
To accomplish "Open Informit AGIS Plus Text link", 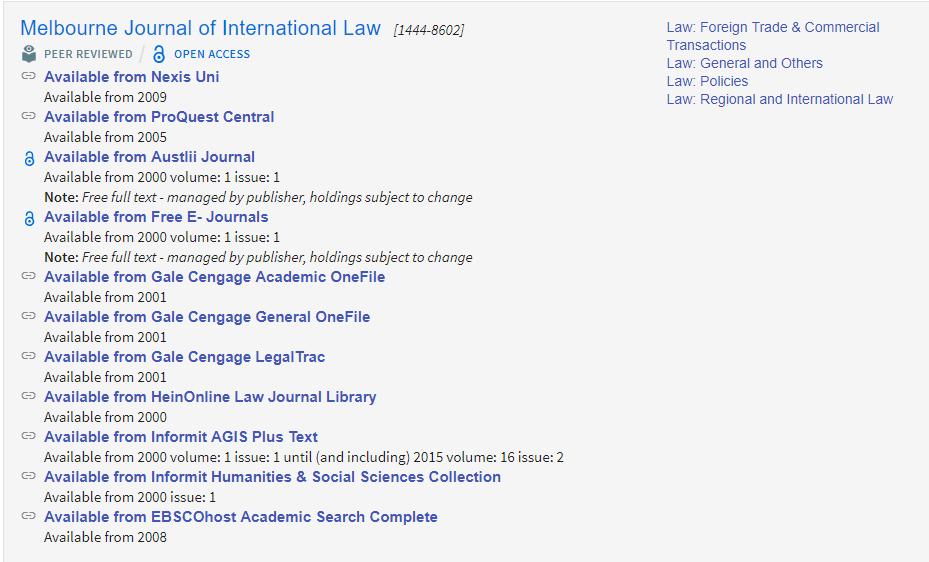I will [x=181, y=437].
